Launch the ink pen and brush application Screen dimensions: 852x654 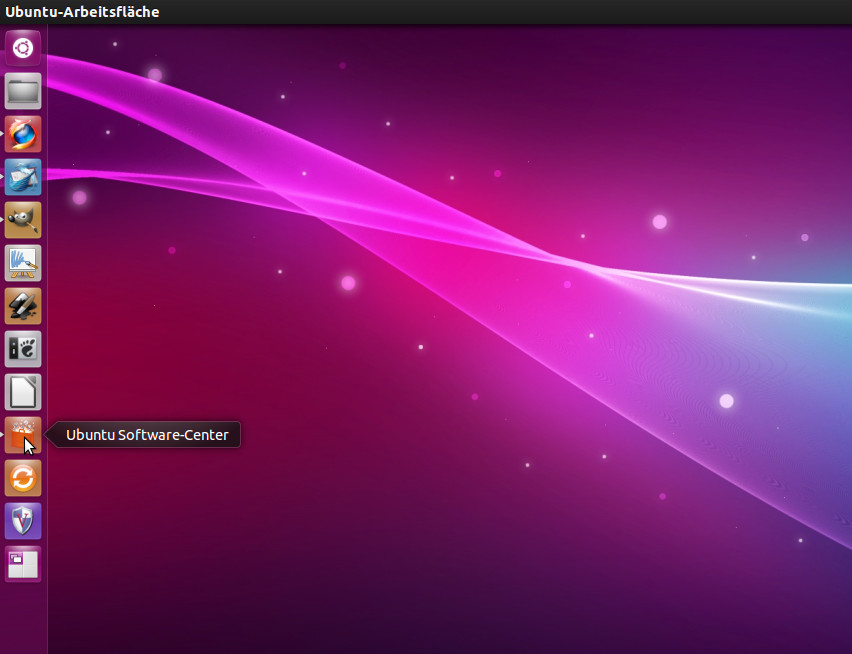tap(23, 306)
